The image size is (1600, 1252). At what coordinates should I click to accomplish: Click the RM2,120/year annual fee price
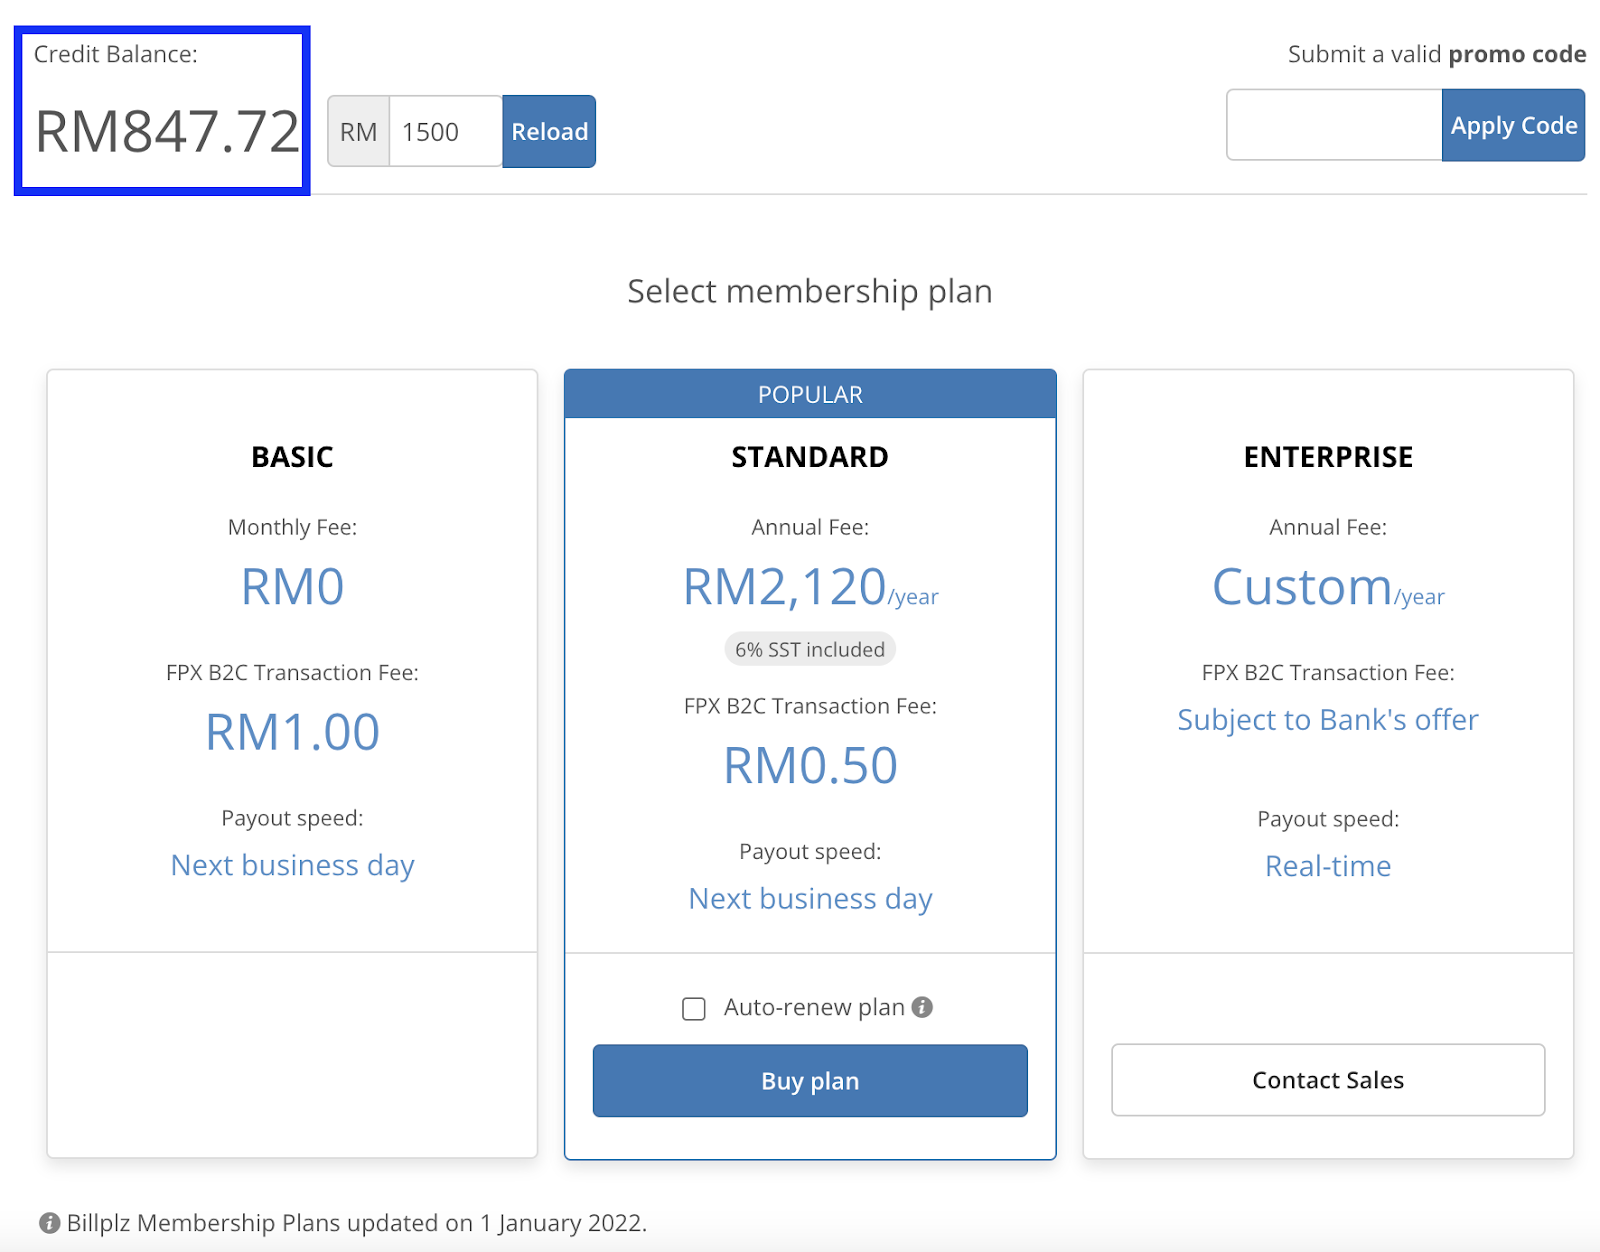[x=810, y=587]
